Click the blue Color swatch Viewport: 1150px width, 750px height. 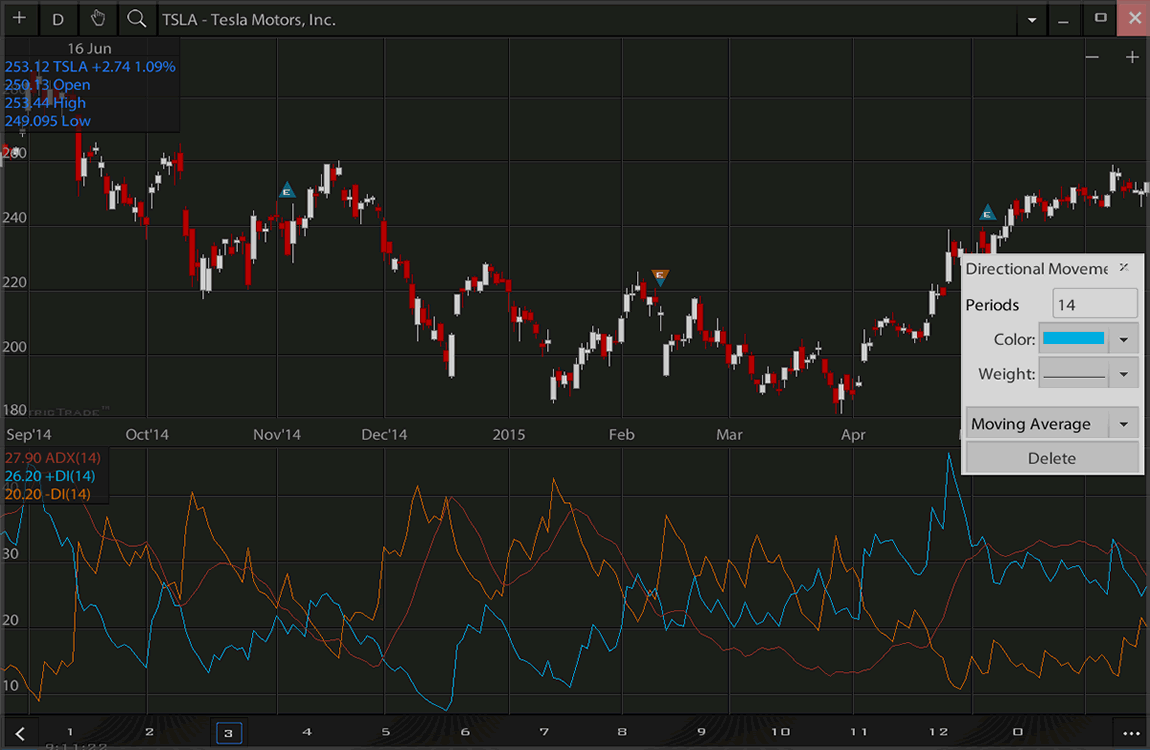pos(1073,339)
